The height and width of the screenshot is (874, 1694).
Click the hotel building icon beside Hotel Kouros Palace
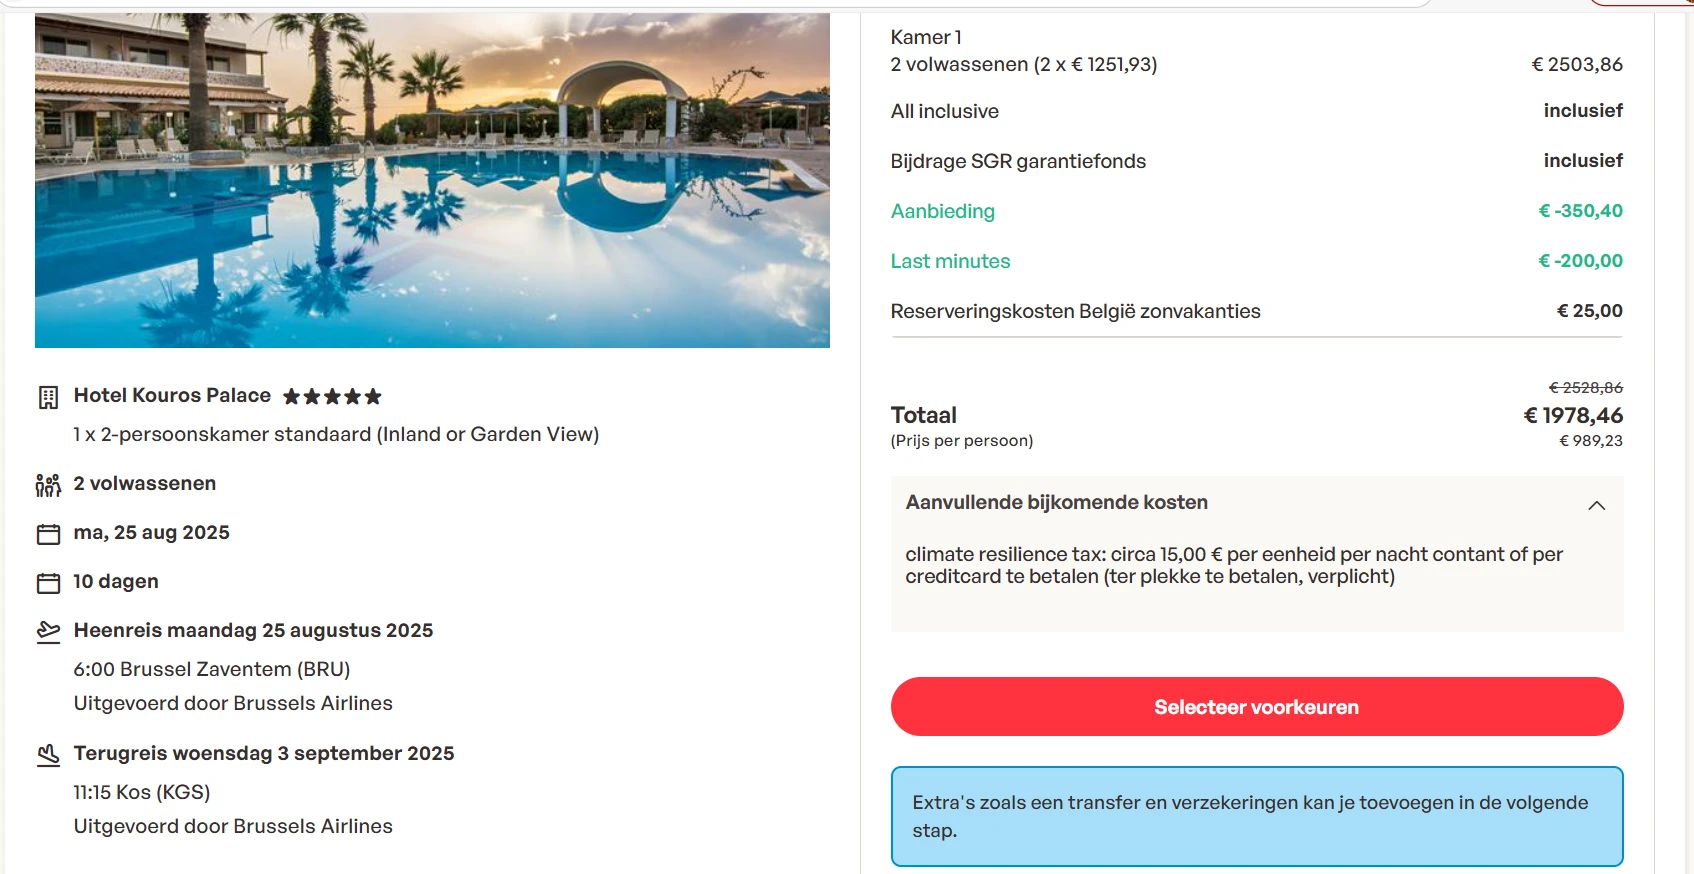point(47,396)
